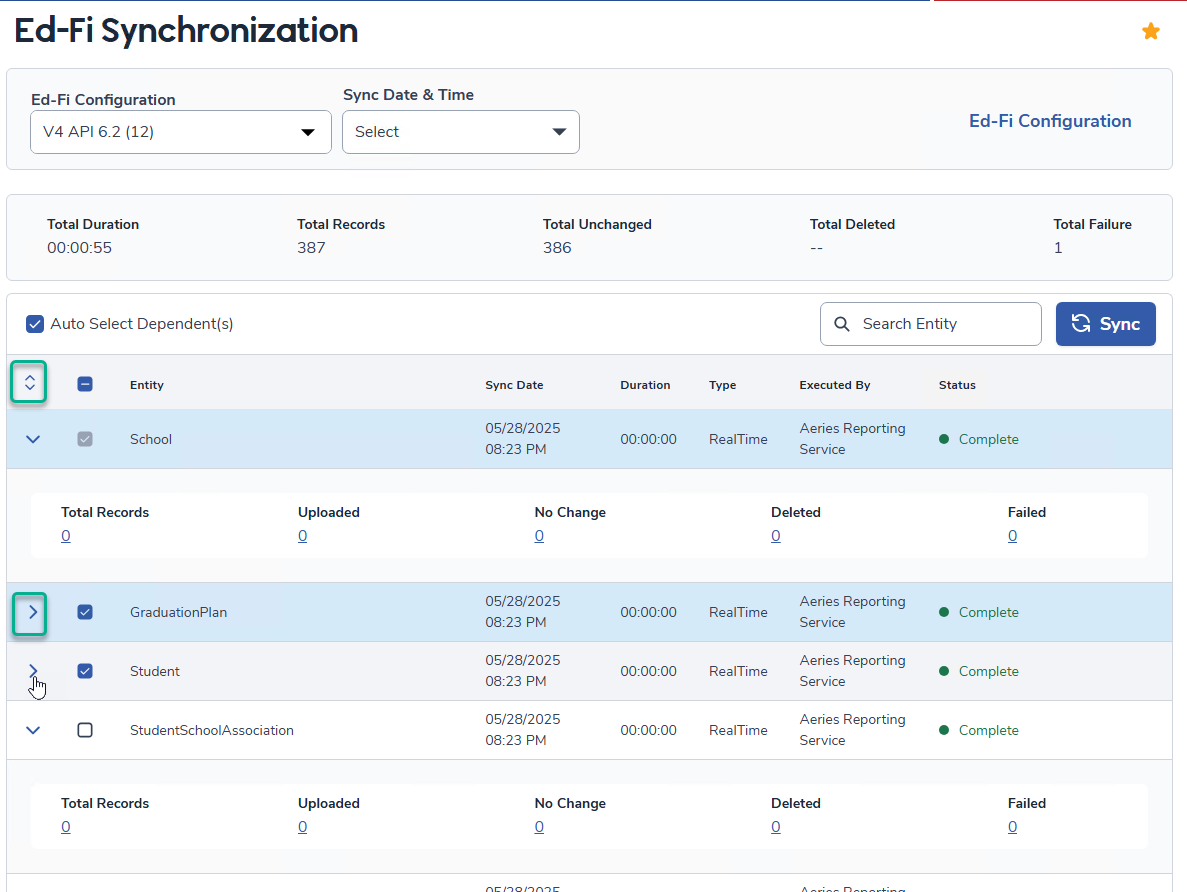Image resolution: width=1187 pixels, height=892 pixels.
Task: Click the GraduationPlan entity name
Action: [x=179, y=612]
